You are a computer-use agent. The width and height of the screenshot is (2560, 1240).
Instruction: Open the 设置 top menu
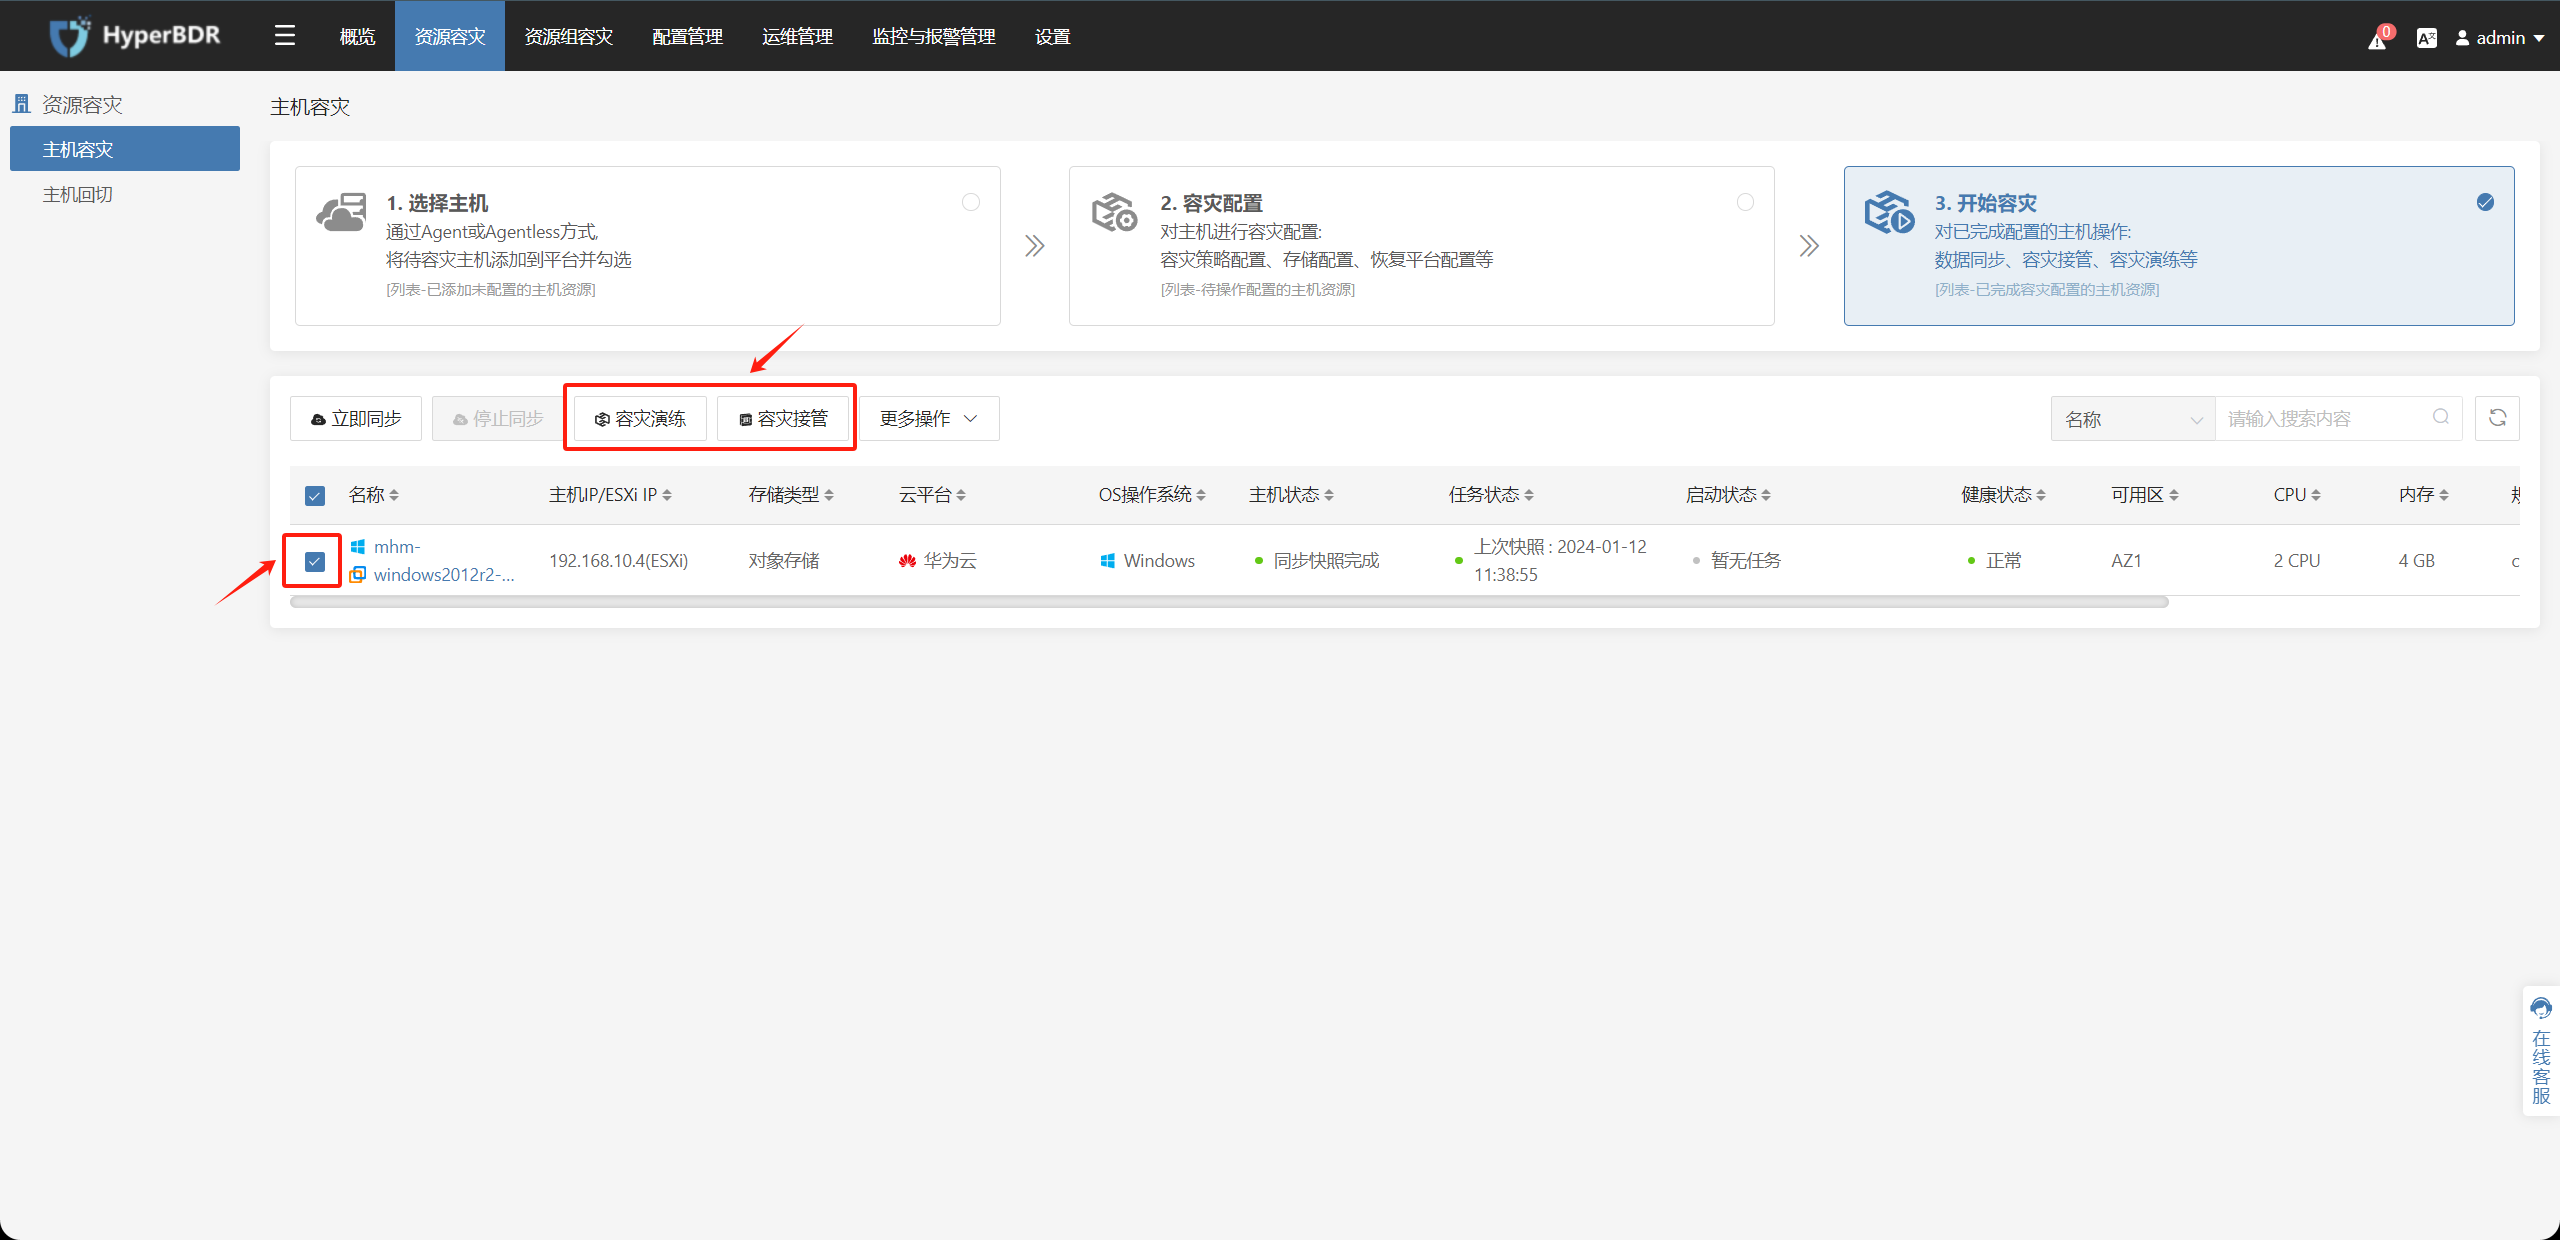tap(1053, 36)
